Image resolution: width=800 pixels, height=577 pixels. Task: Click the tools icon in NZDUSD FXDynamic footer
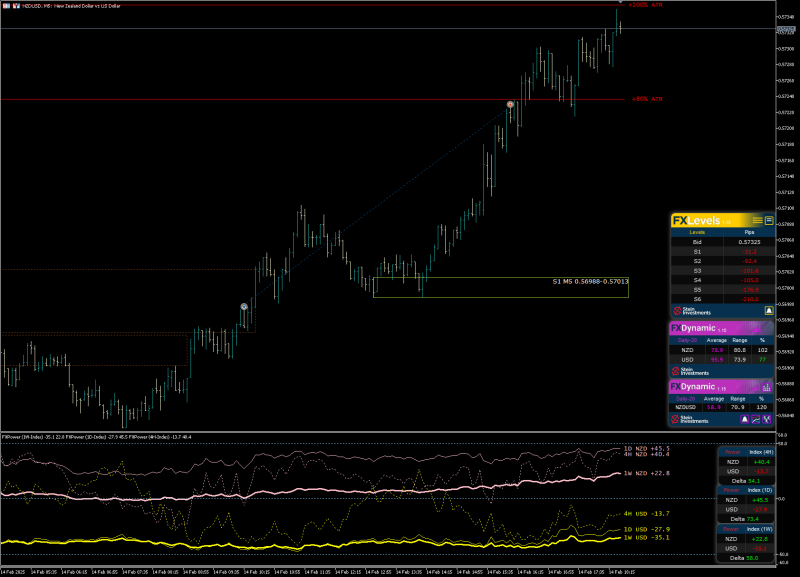pos(766,419)
